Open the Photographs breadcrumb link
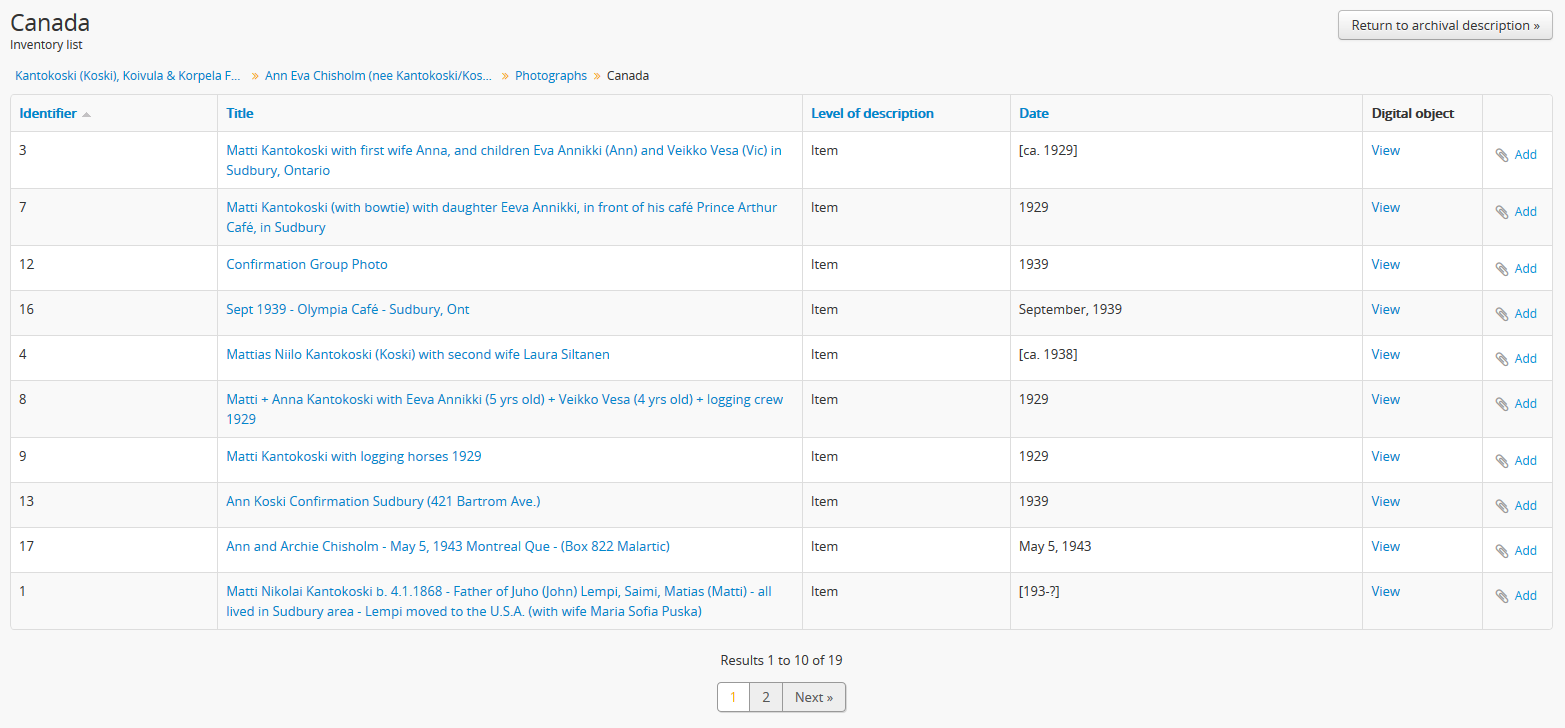The image size is (1565, 728). 551,76
